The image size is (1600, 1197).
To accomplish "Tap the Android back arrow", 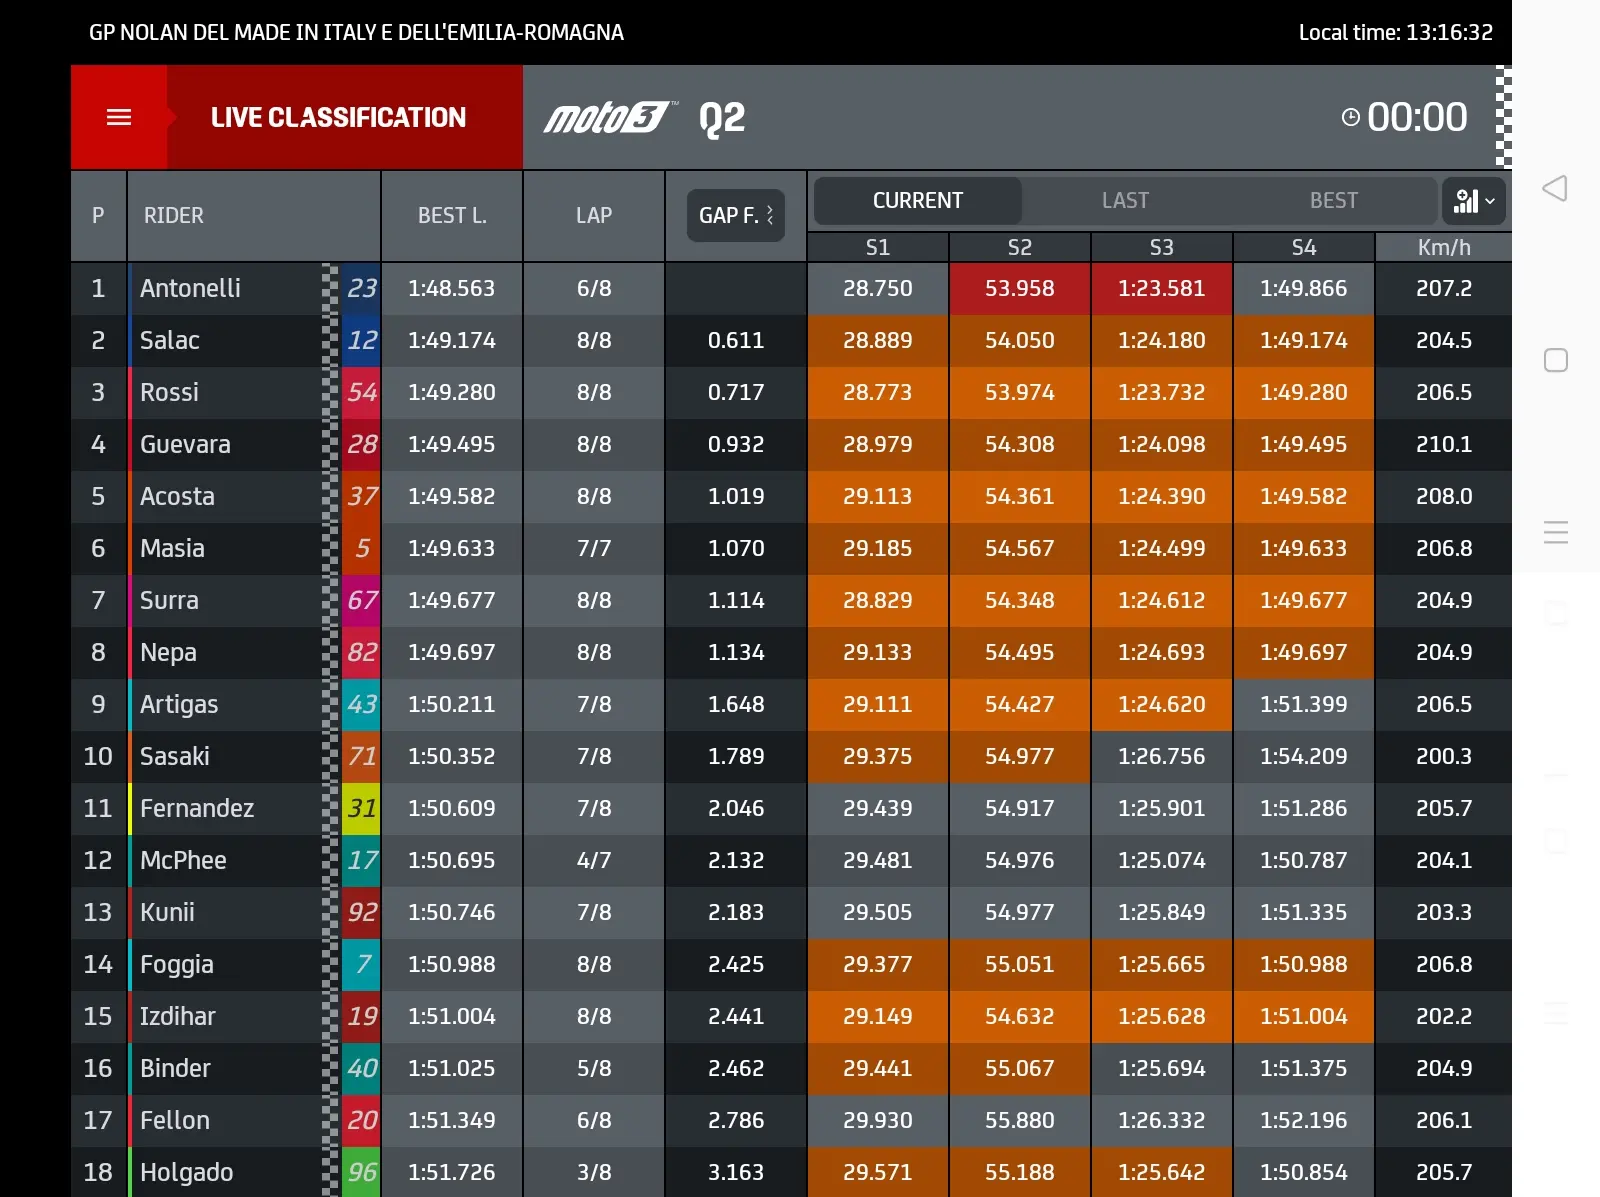I will (x=1555, y=188).
